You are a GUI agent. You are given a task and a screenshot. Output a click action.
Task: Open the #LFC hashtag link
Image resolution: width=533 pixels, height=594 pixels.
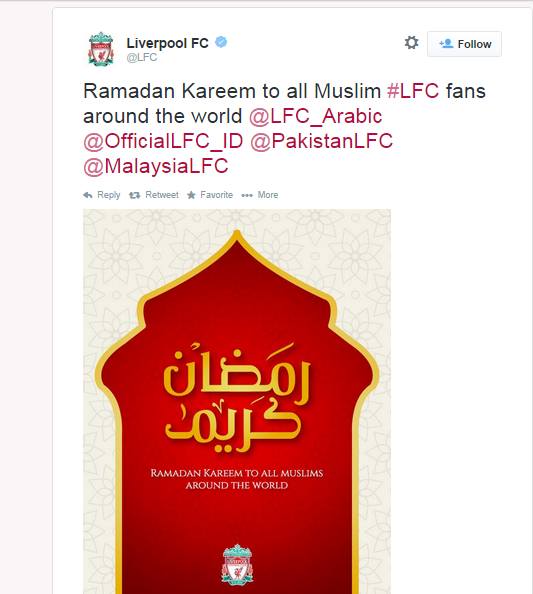click(413, 91)
